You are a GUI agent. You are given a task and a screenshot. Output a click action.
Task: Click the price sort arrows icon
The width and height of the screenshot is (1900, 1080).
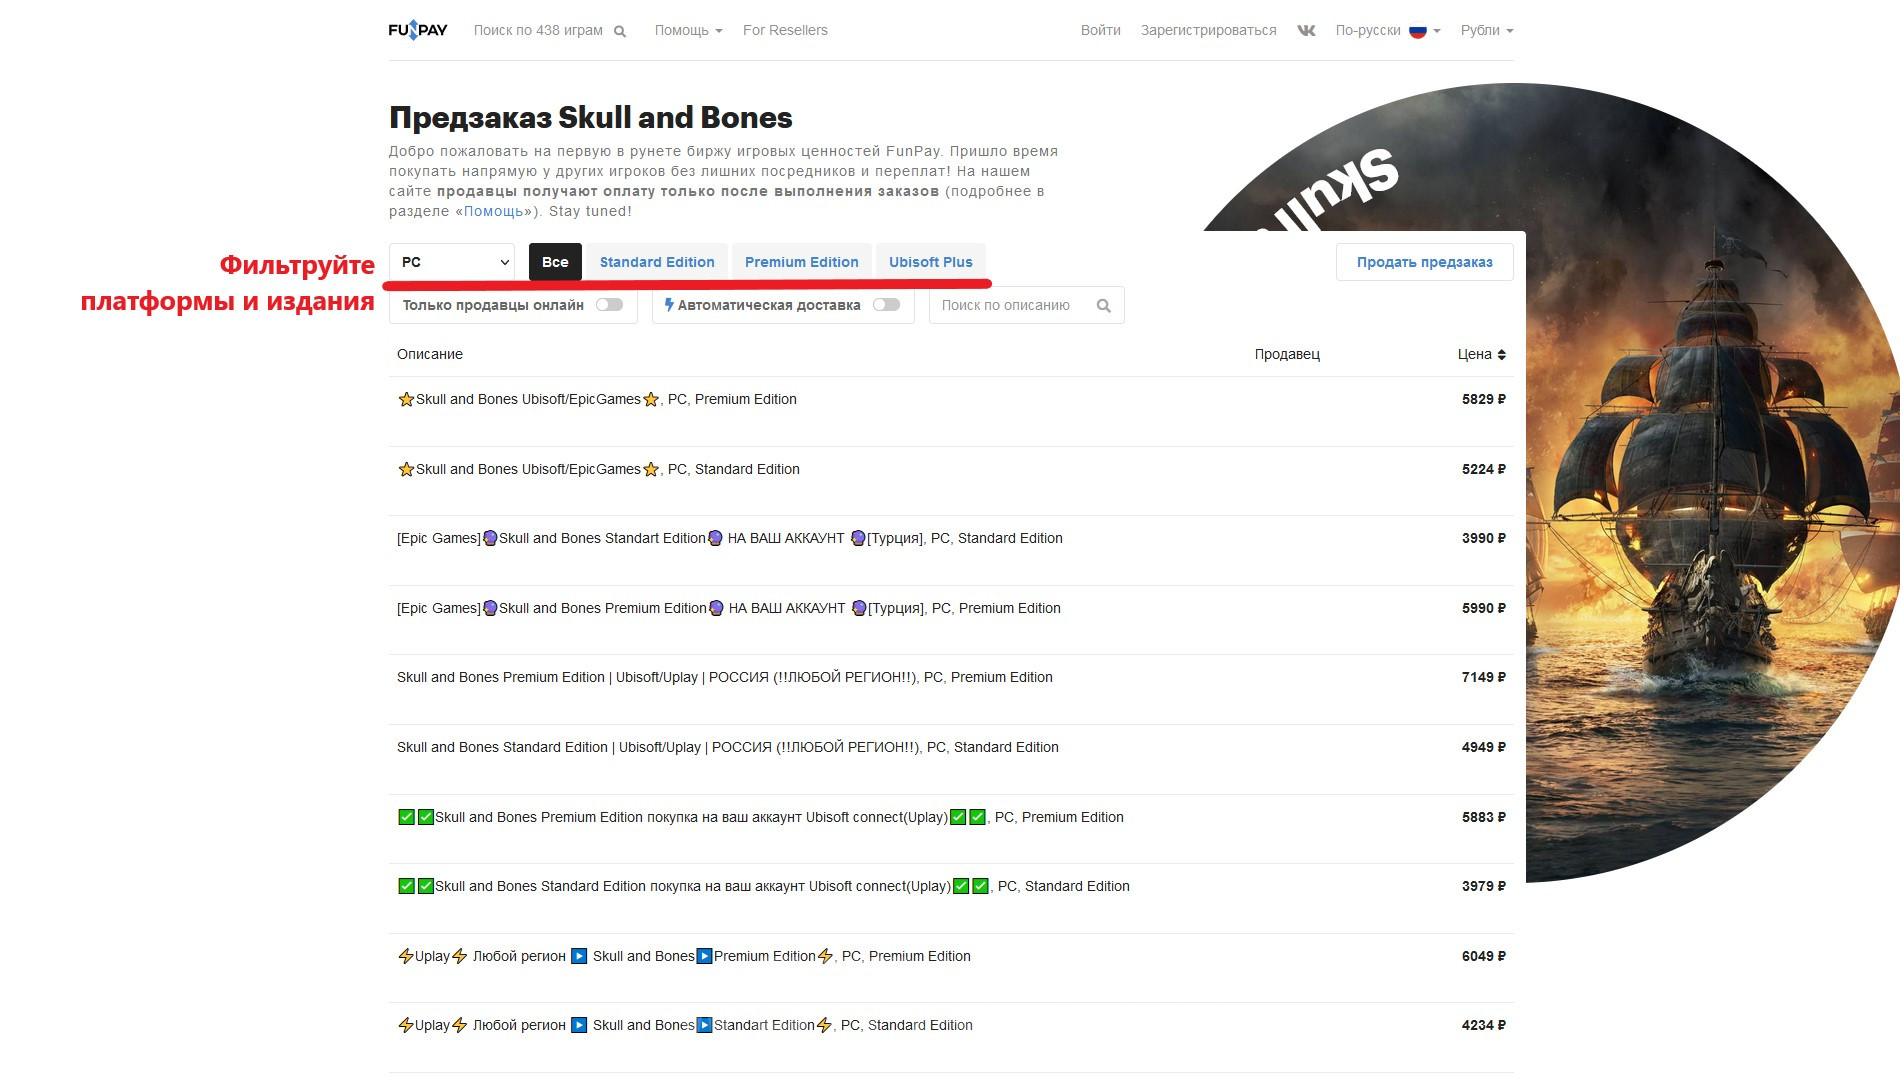1501,355
